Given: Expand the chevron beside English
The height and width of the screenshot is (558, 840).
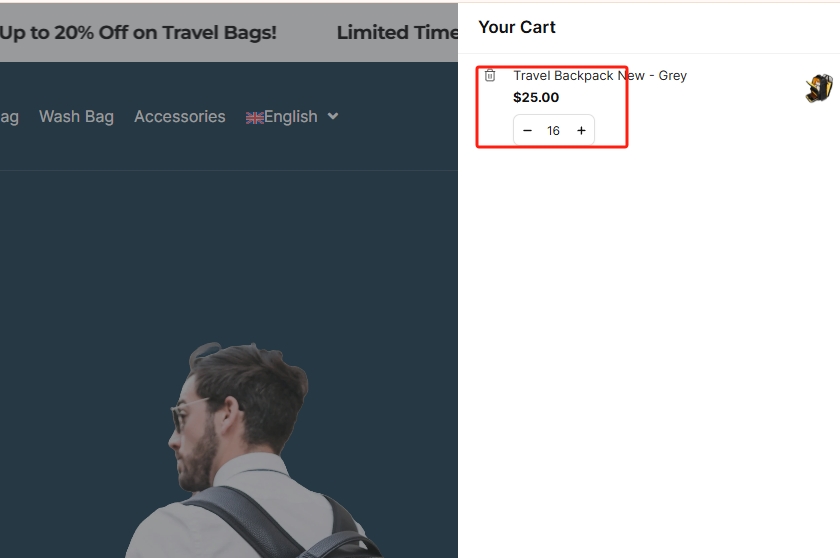Looking at the screenshot, I should pyautogui.click(x=333, y=116).
